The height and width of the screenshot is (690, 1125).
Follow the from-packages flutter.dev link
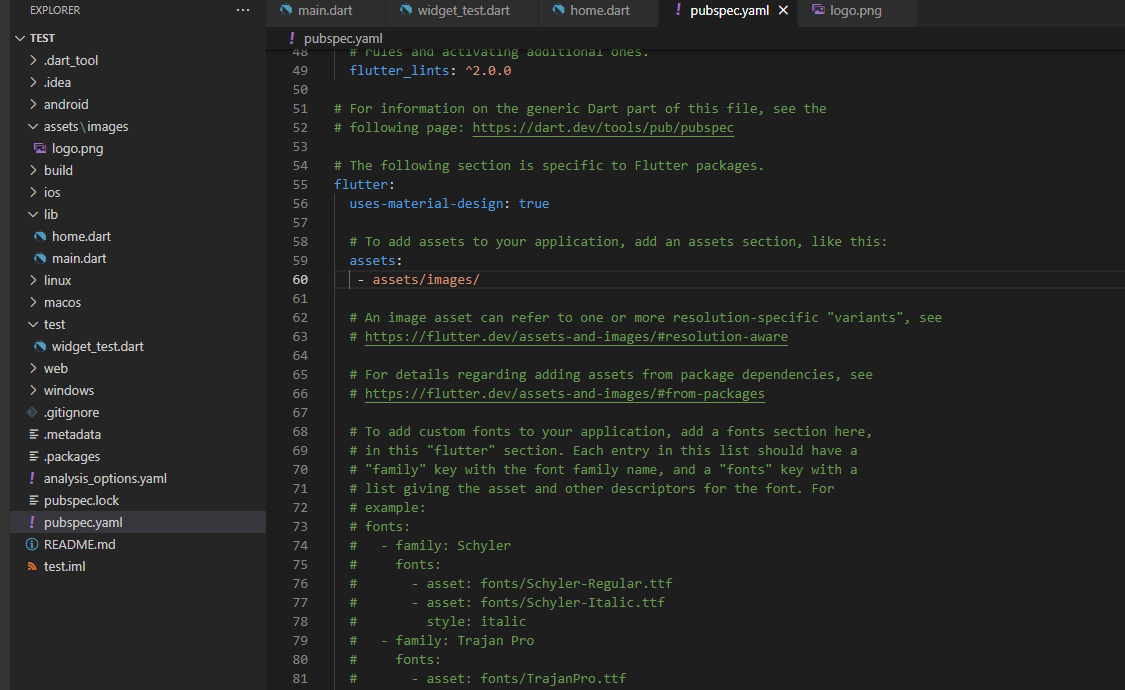[564, 394]
